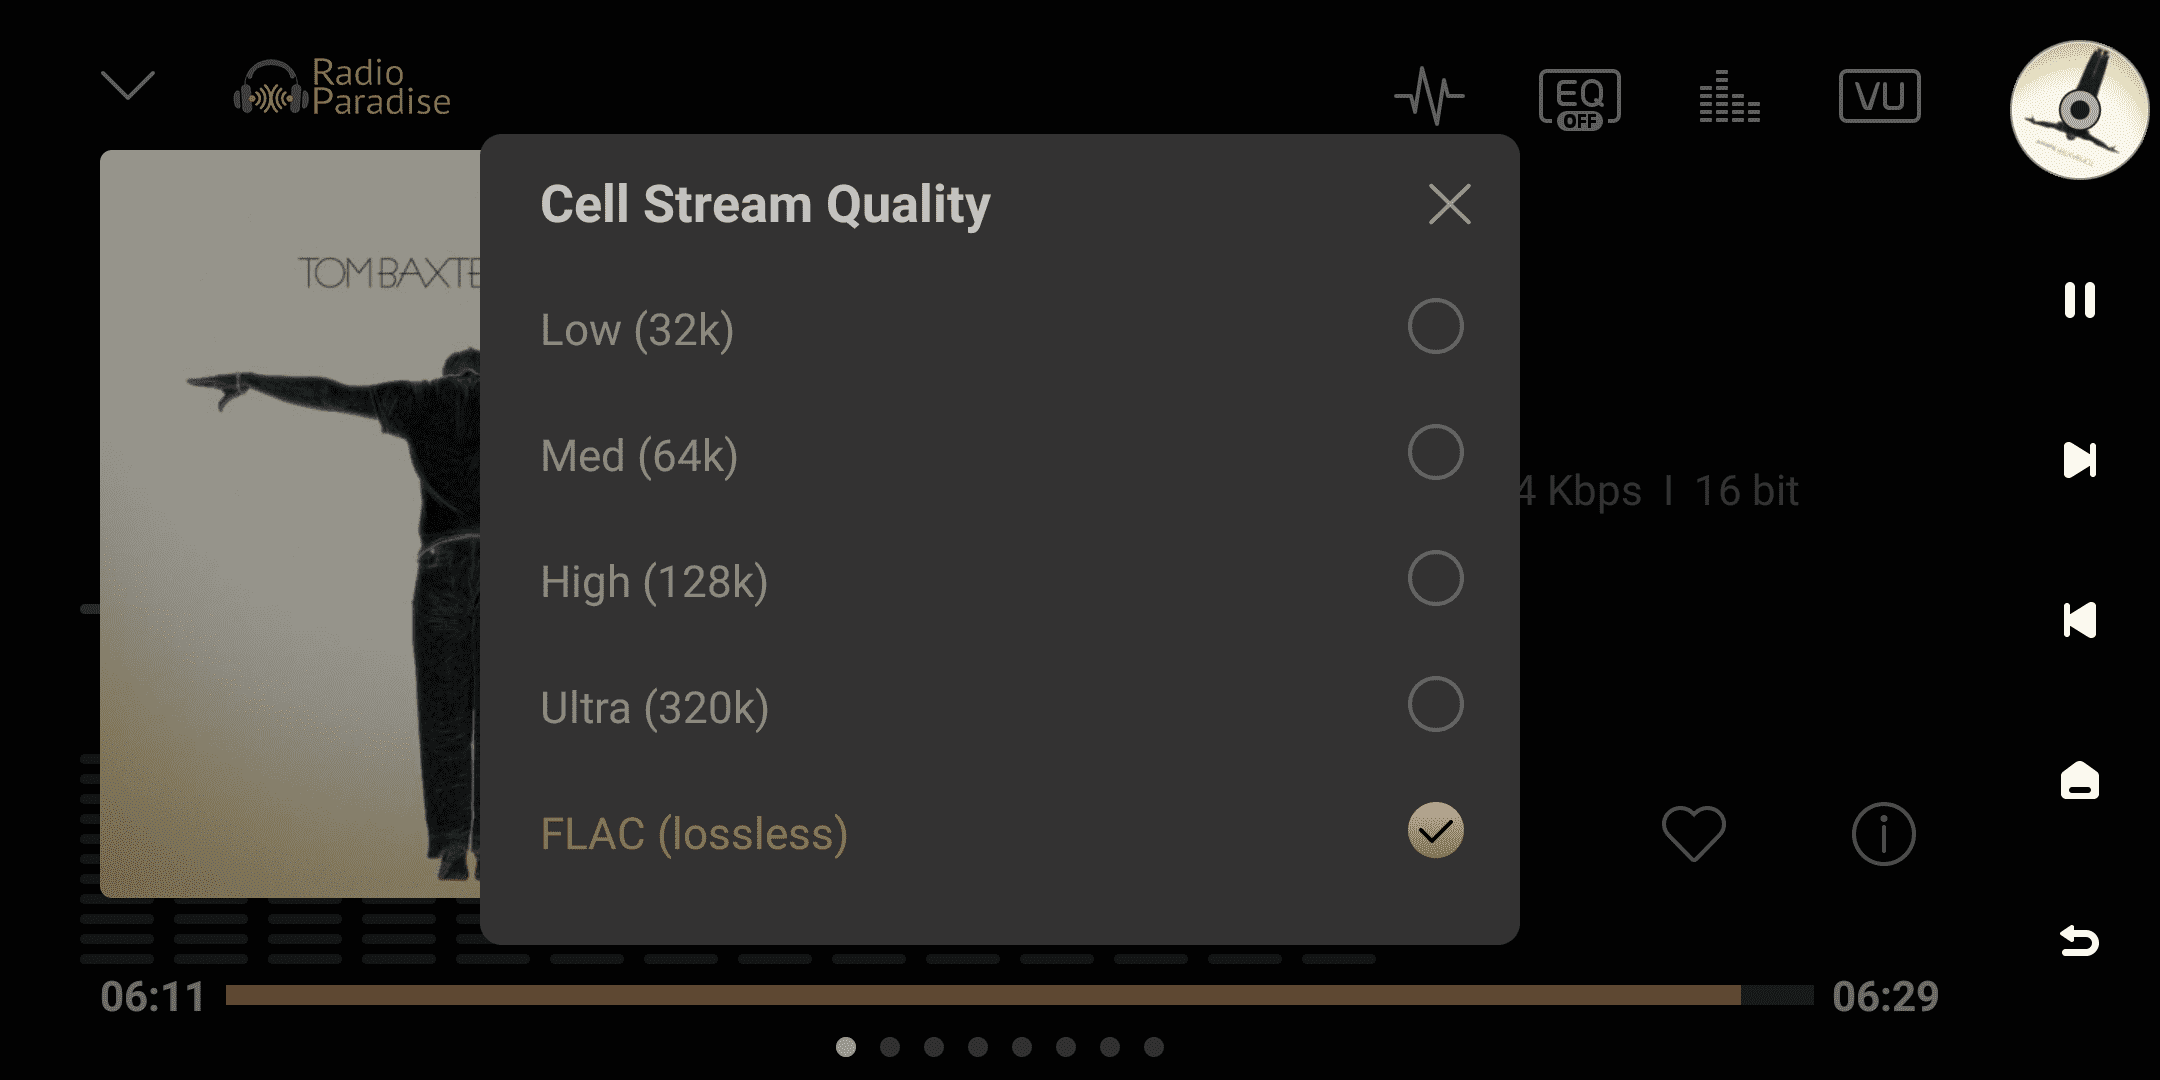
Task: Open song info icon
Action: [x=1883, y=833]
